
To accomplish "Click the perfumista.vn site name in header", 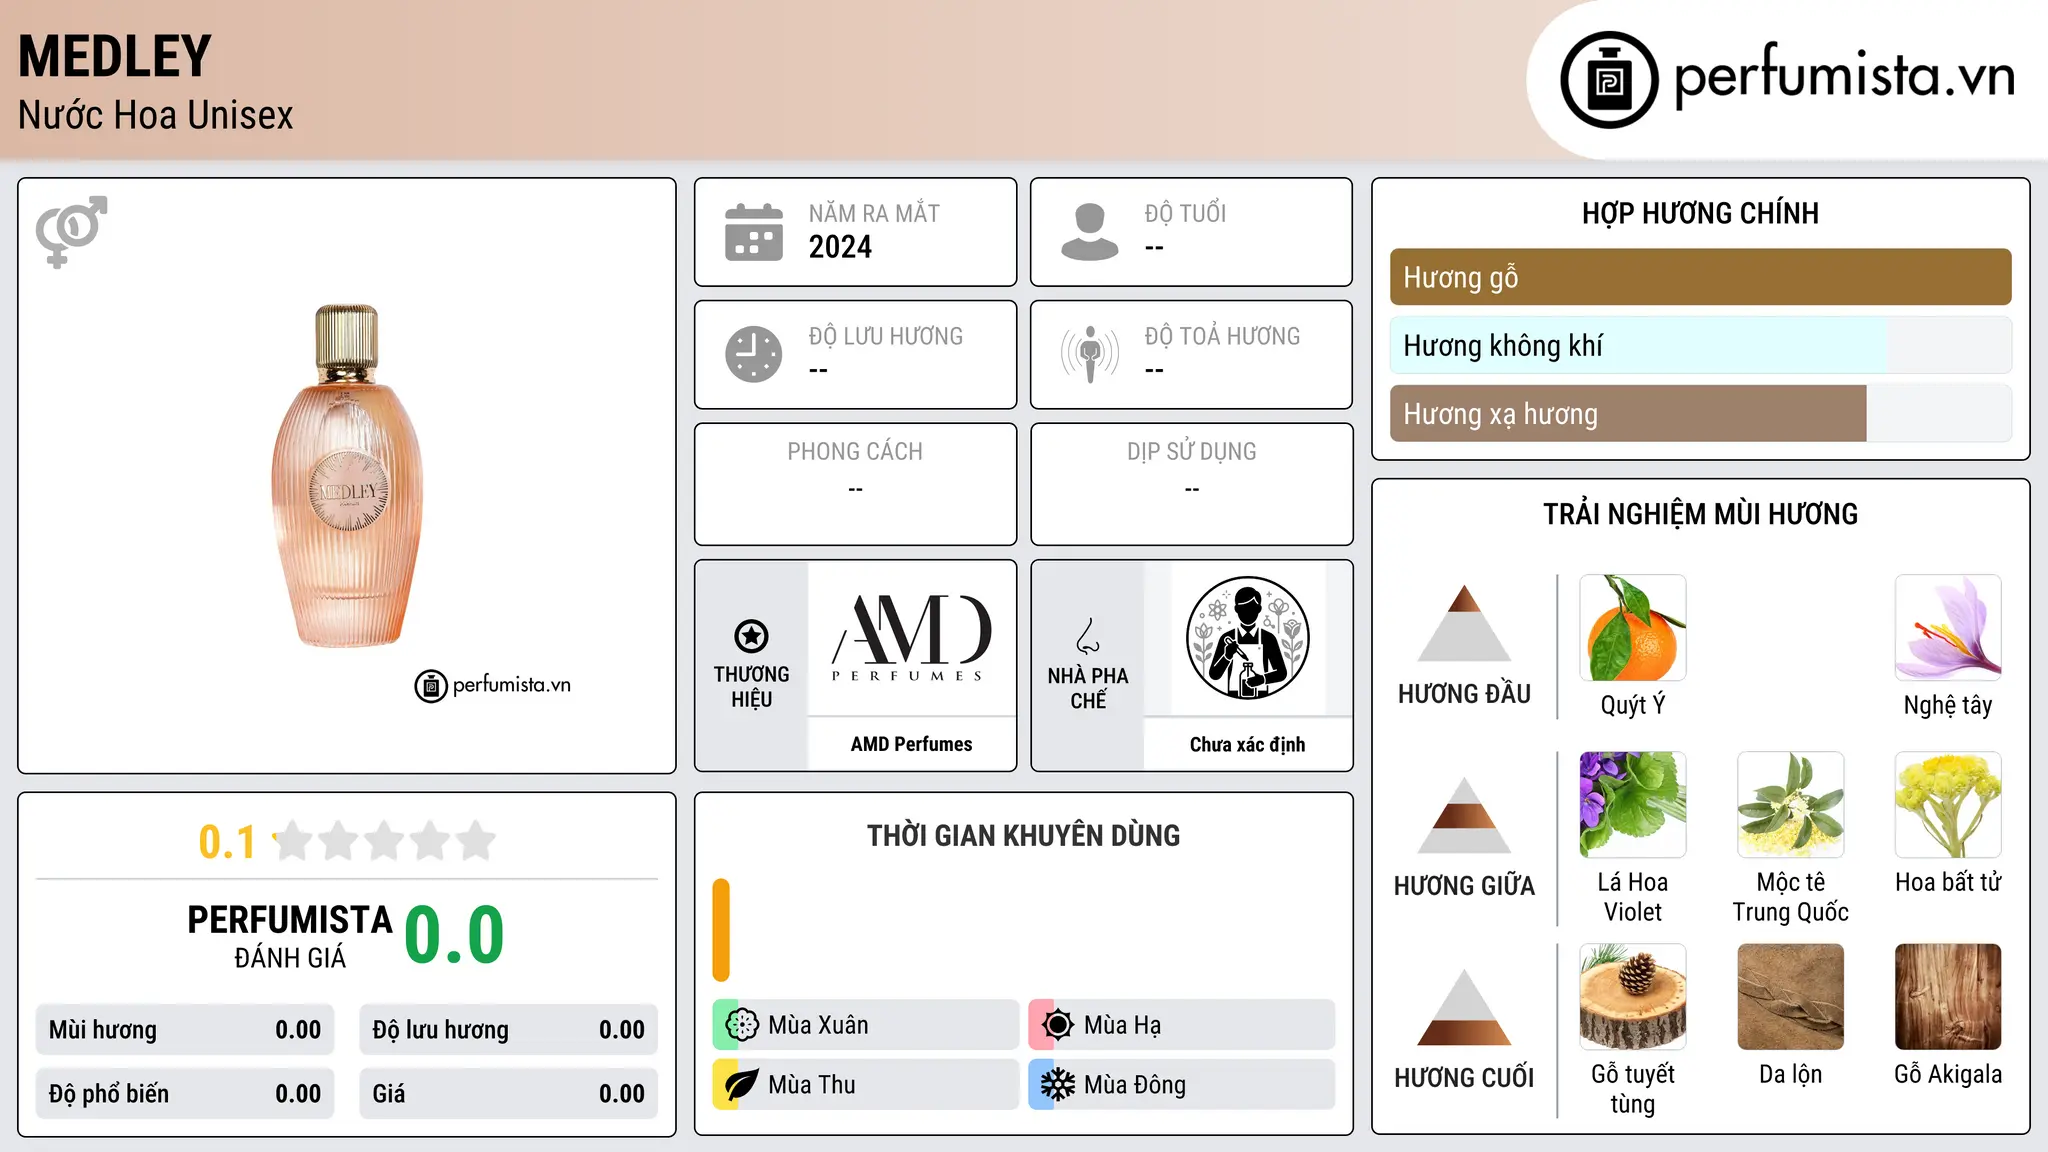I will tap(1844, 76).
